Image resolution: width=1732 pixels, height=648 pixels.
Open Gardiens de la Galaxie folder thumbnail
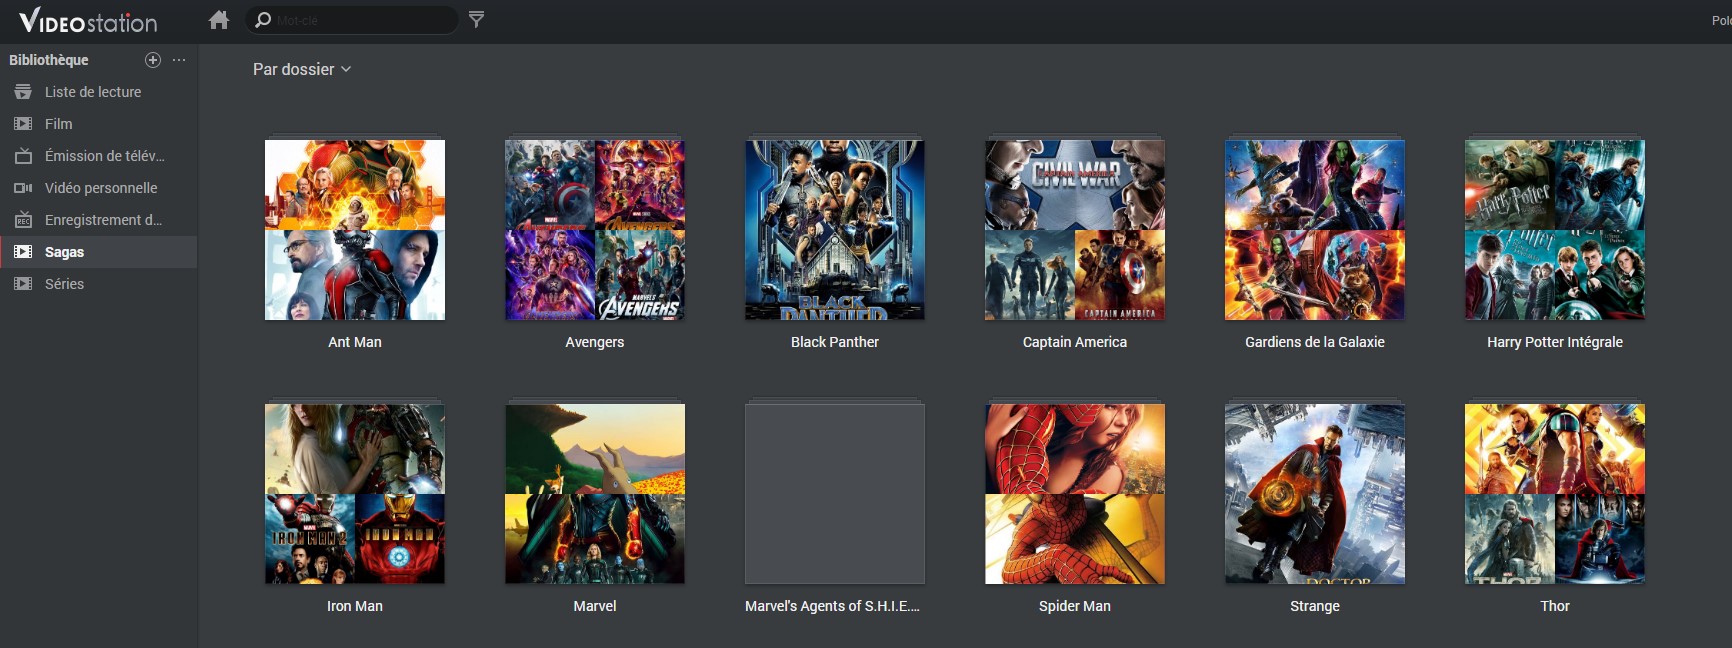click(1315, 230)
